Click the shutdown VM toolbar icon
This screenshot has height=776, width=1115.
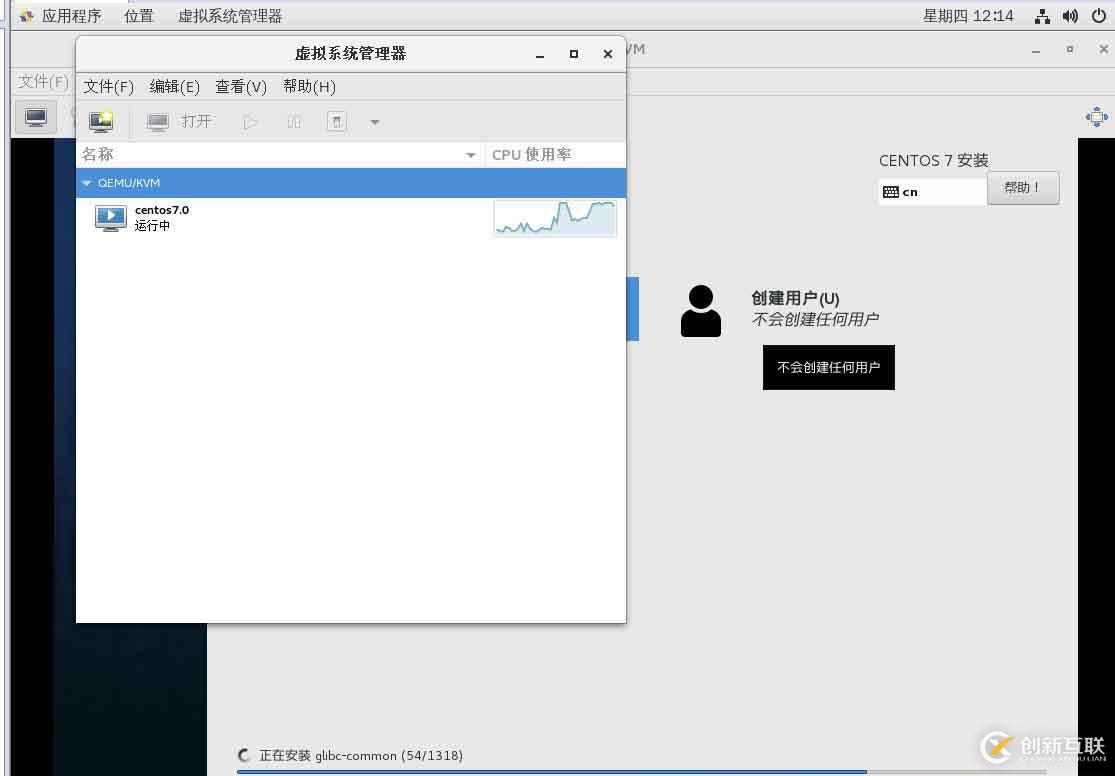tap(336, 122)
